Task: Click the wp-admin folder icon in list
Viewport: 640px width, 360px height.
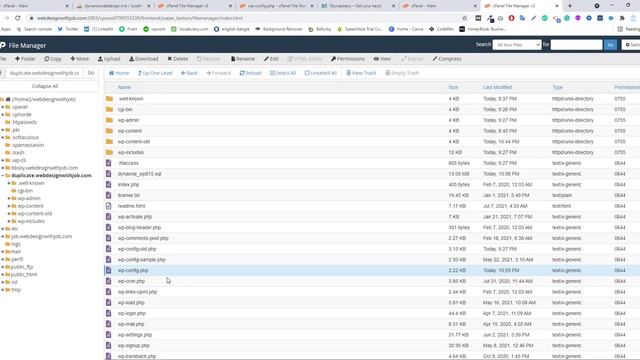Action: point(109,120)
